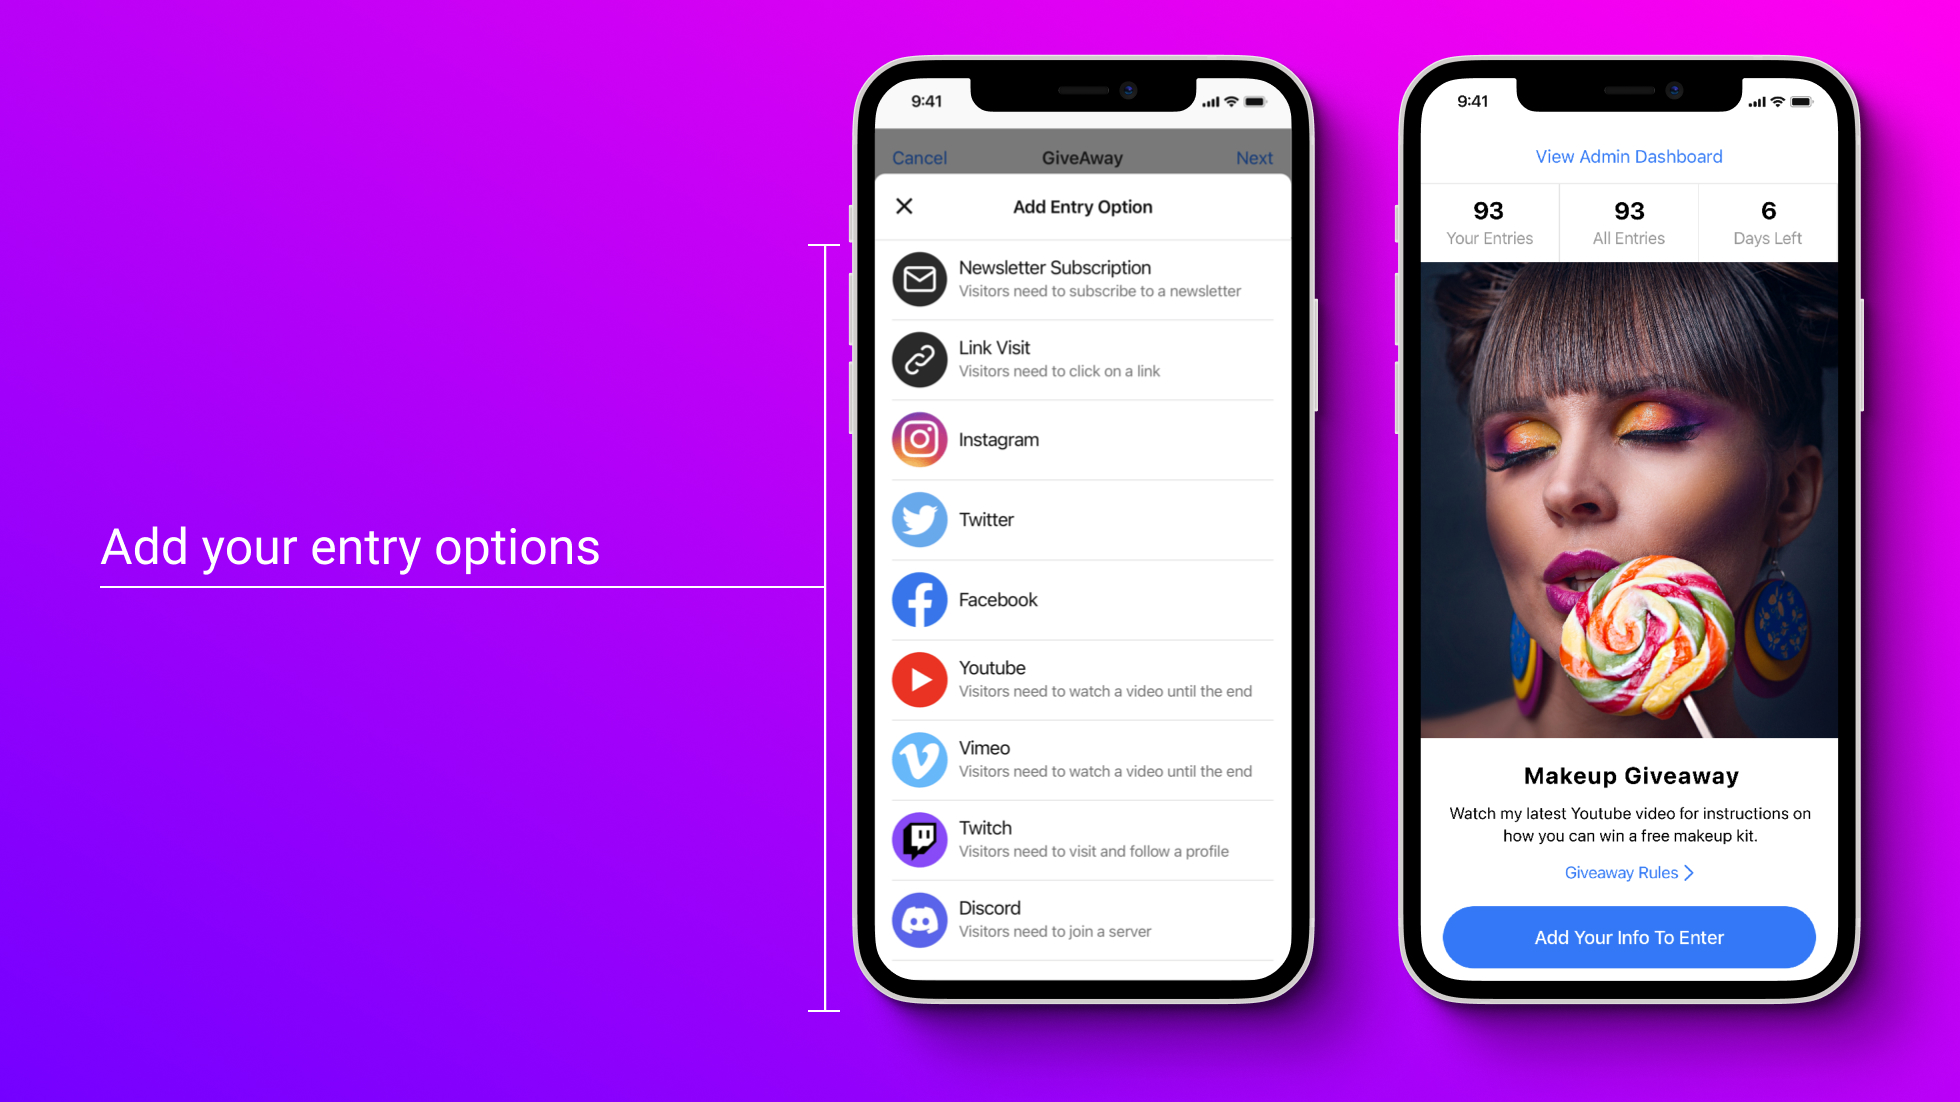1960x1102 pixels.
Task: Toggle the YouTube video watch entry
Action: pyautogui.click(x=1084, y=678)
